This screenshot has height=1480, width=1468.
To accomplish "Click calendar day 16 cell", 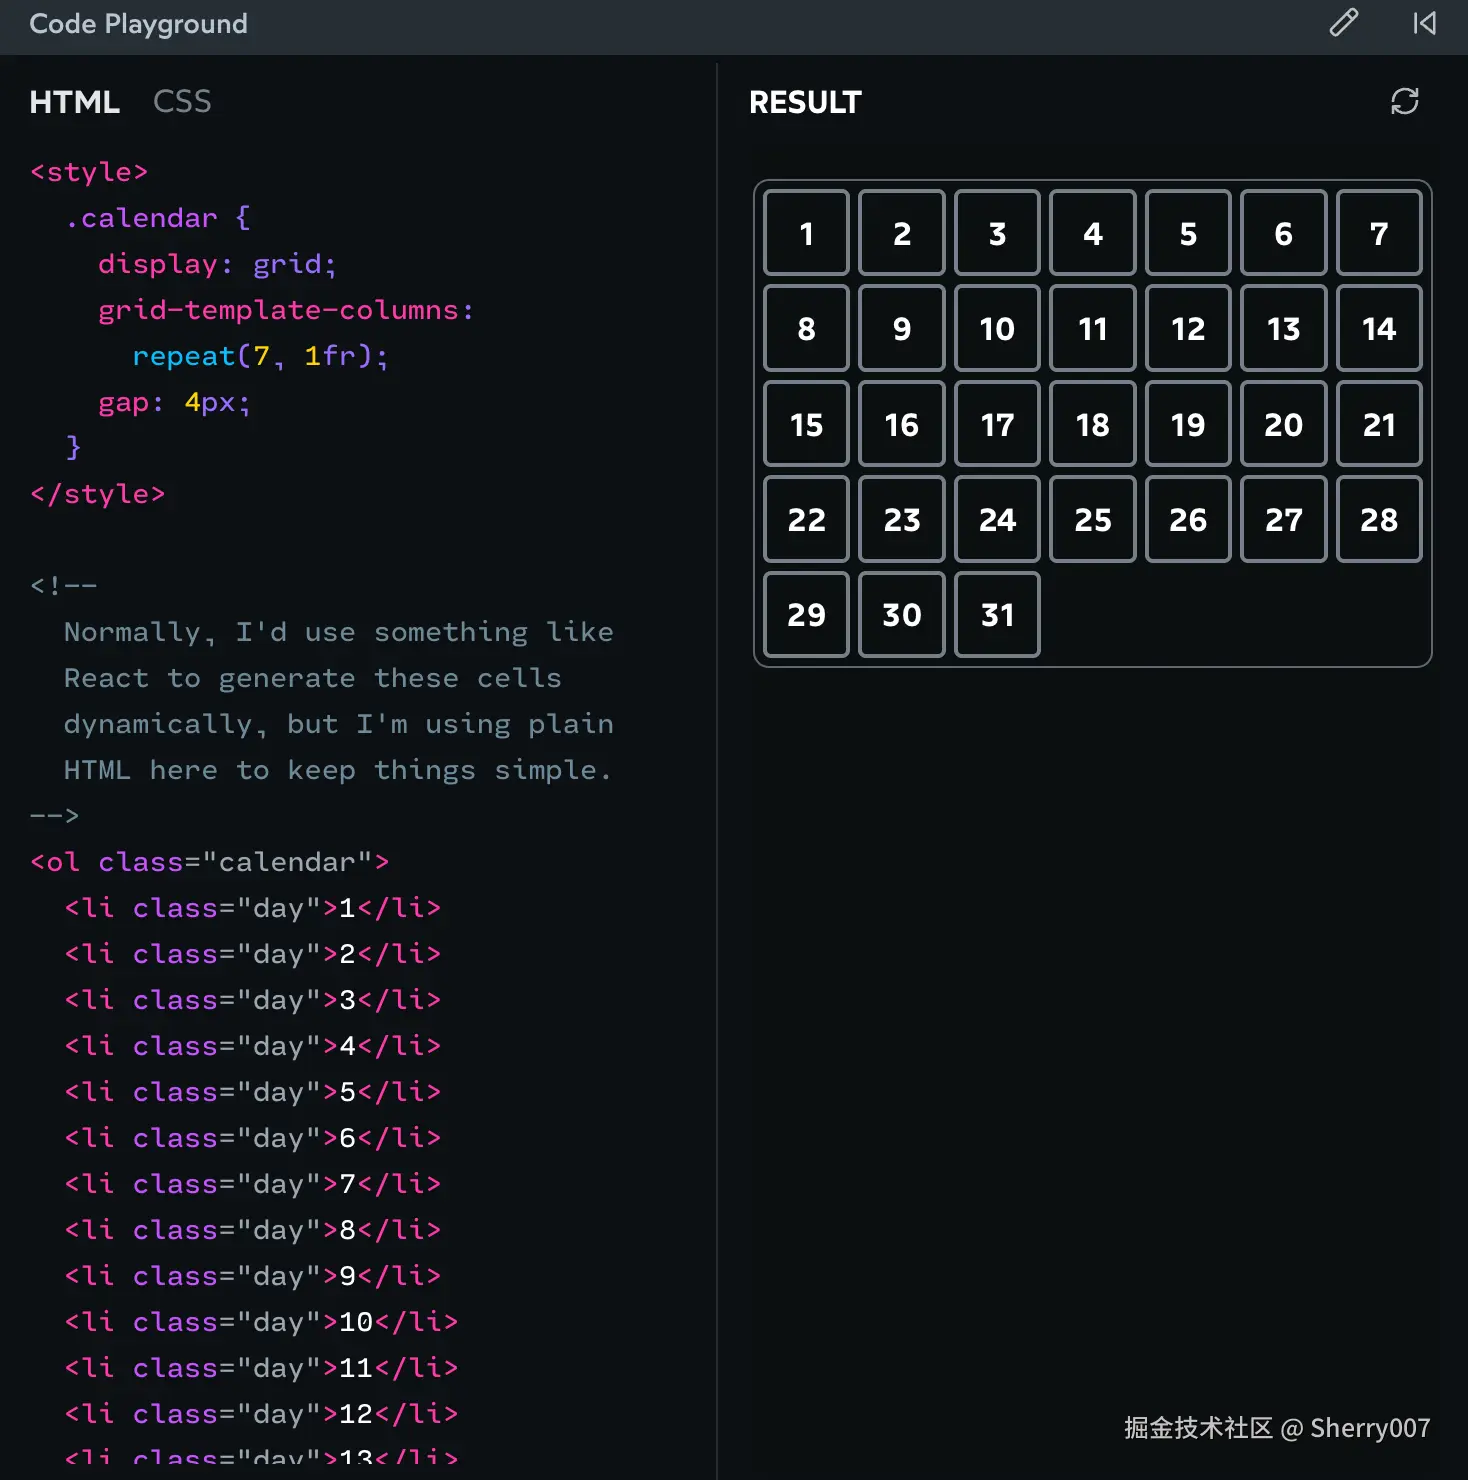I will click(902, 424).
